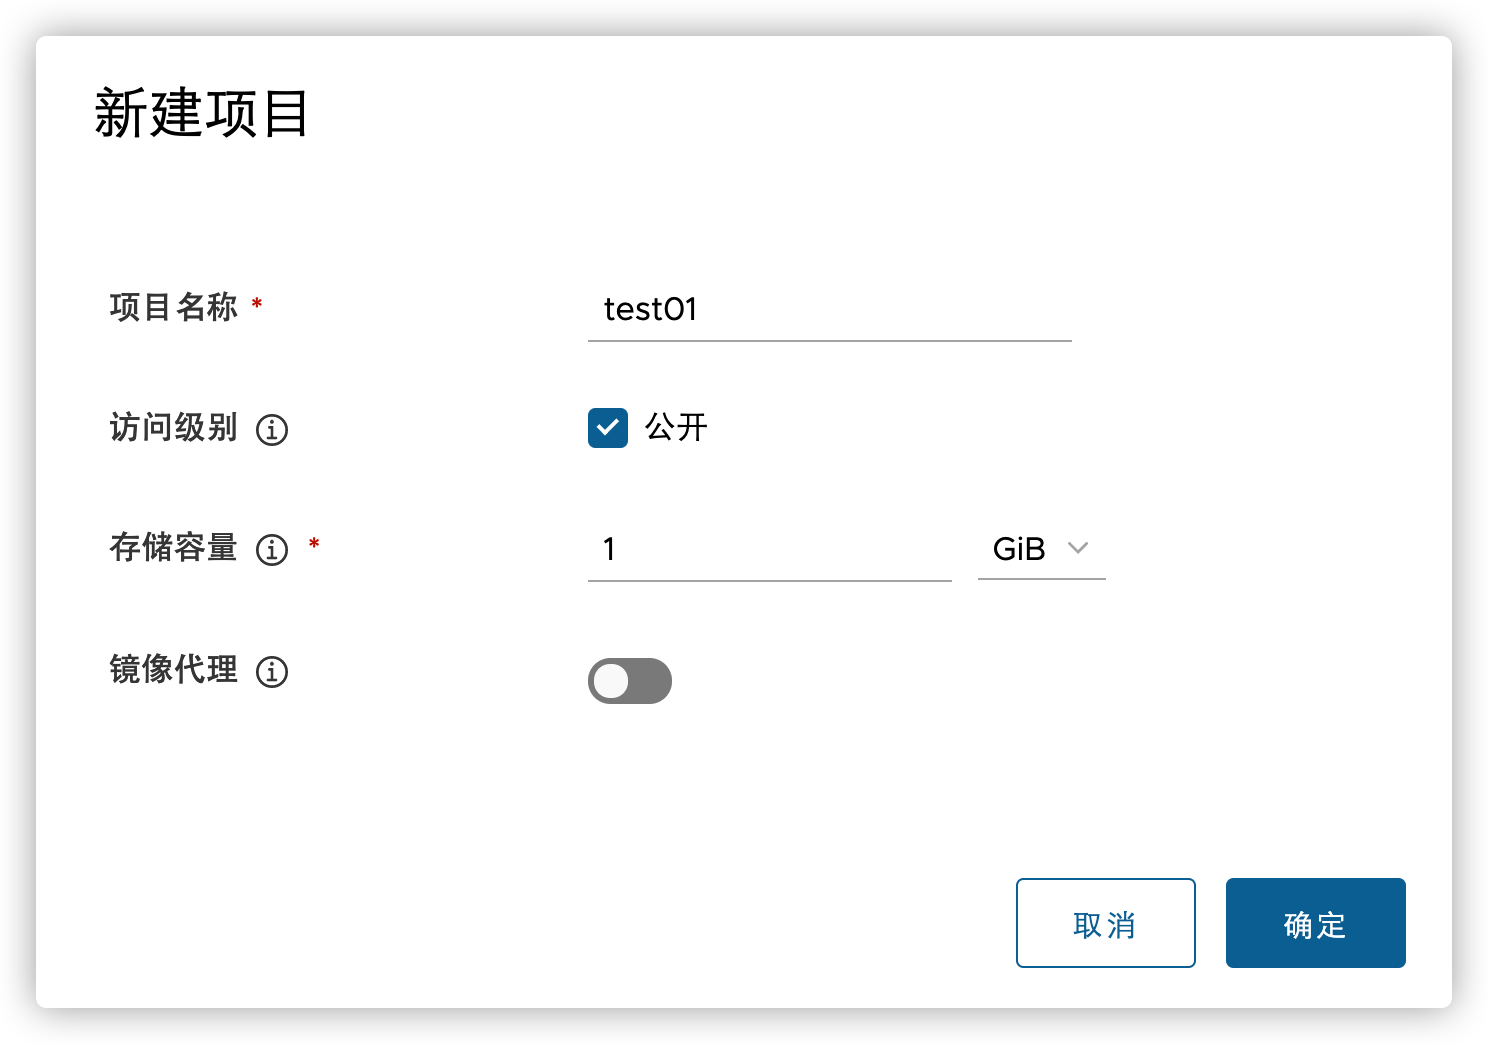The height and width of the screenshot is (1044, 1488).
Task: Click the chevron arrow beside GiB
Action: 1078,548
